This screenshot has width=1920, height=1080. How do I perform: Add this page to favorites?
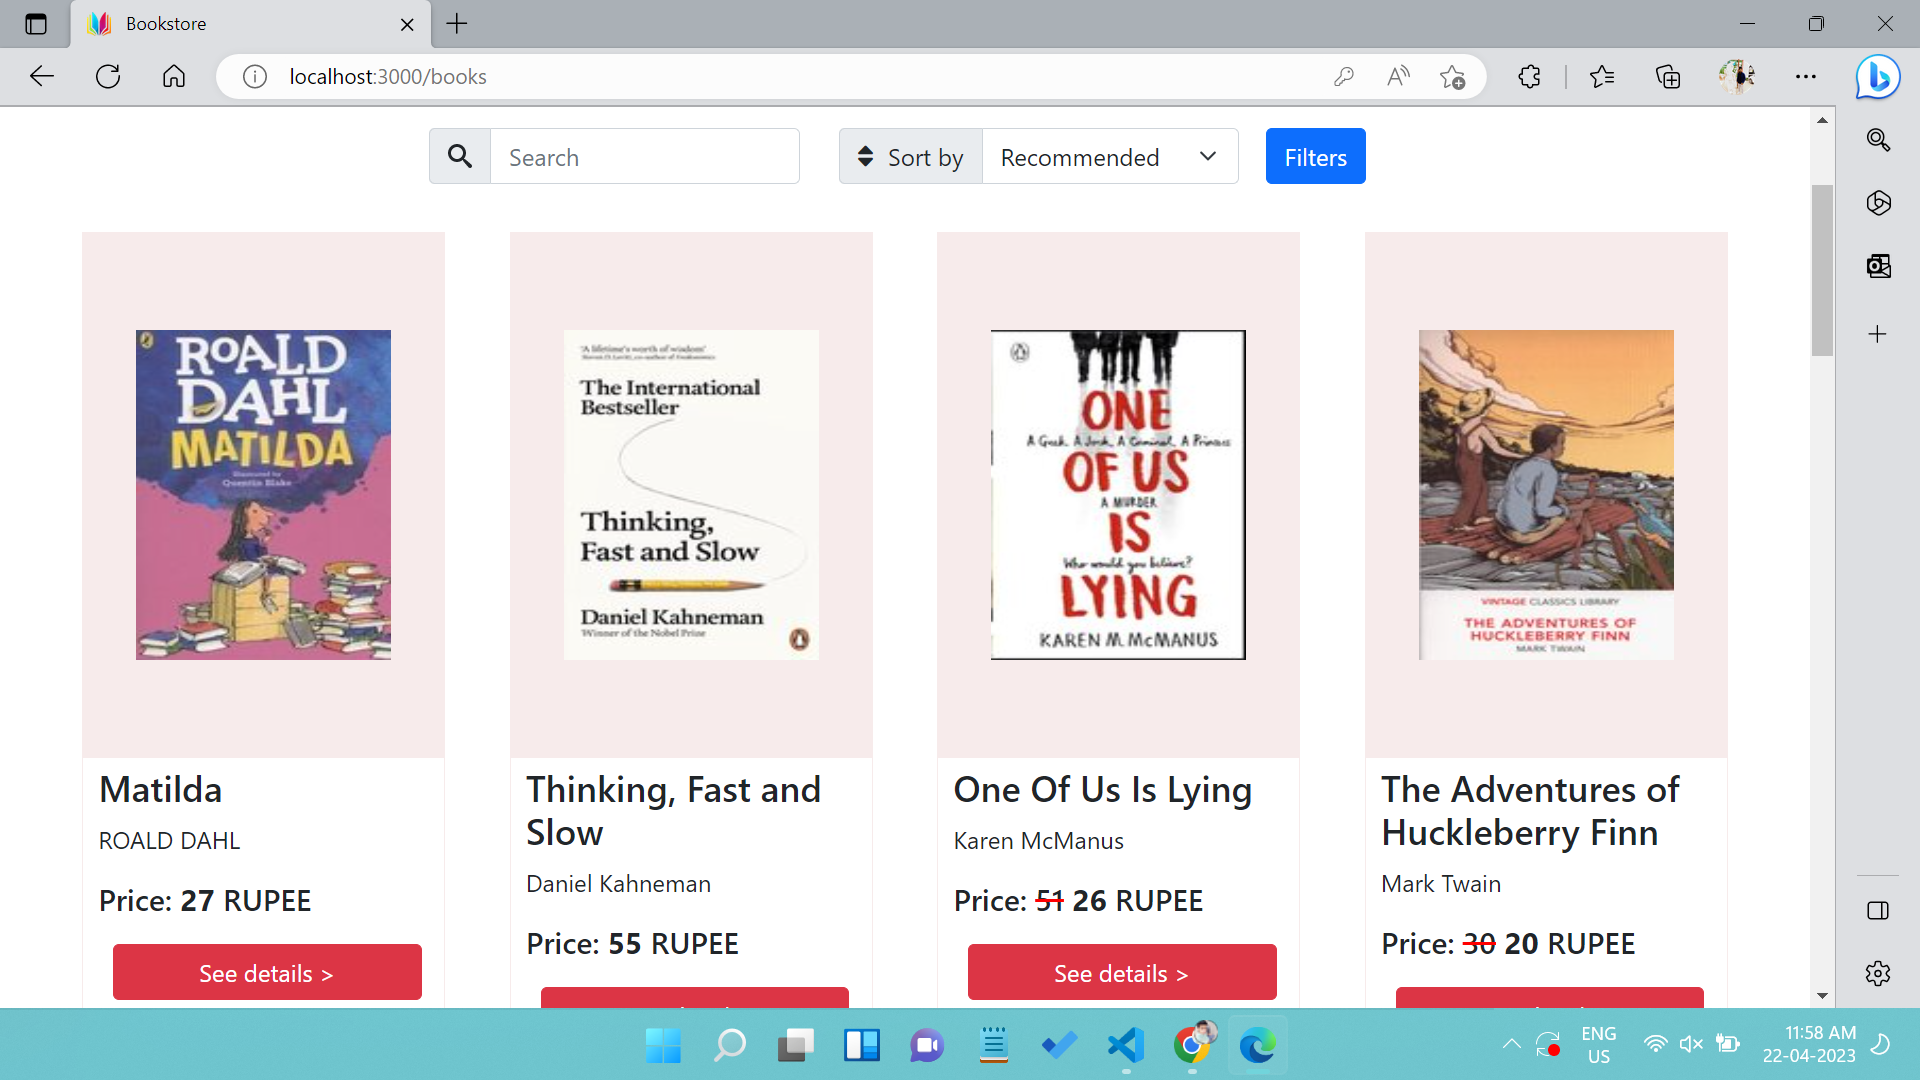[1453, 76]
